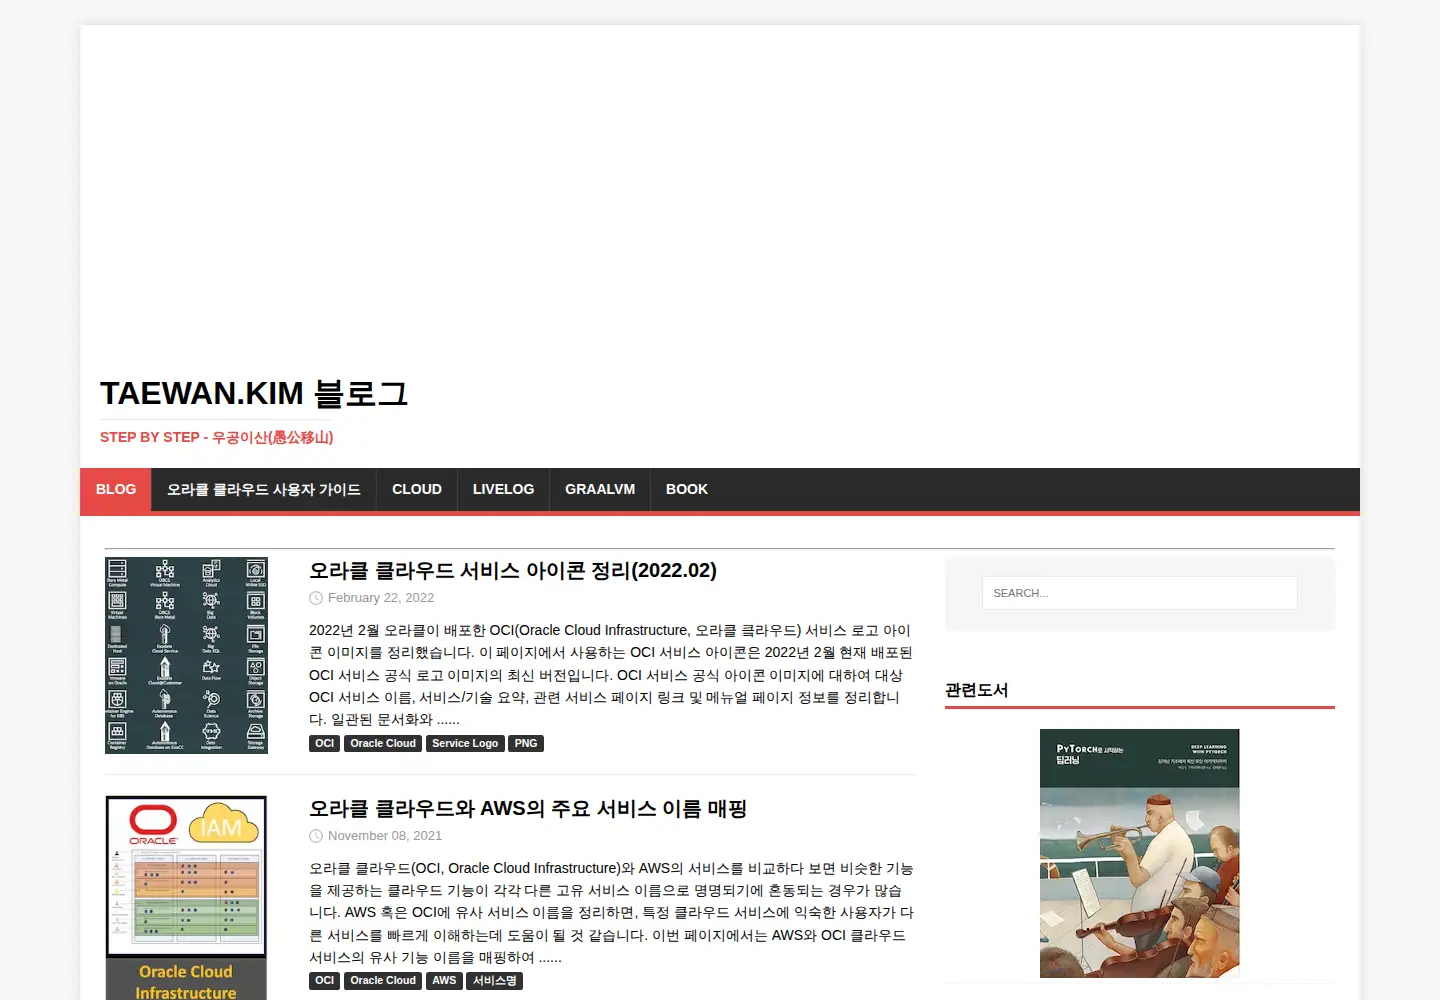Select the LIVELOG menu item
The width and height of the screenshot is (1440, 1000).
(503, 489)
